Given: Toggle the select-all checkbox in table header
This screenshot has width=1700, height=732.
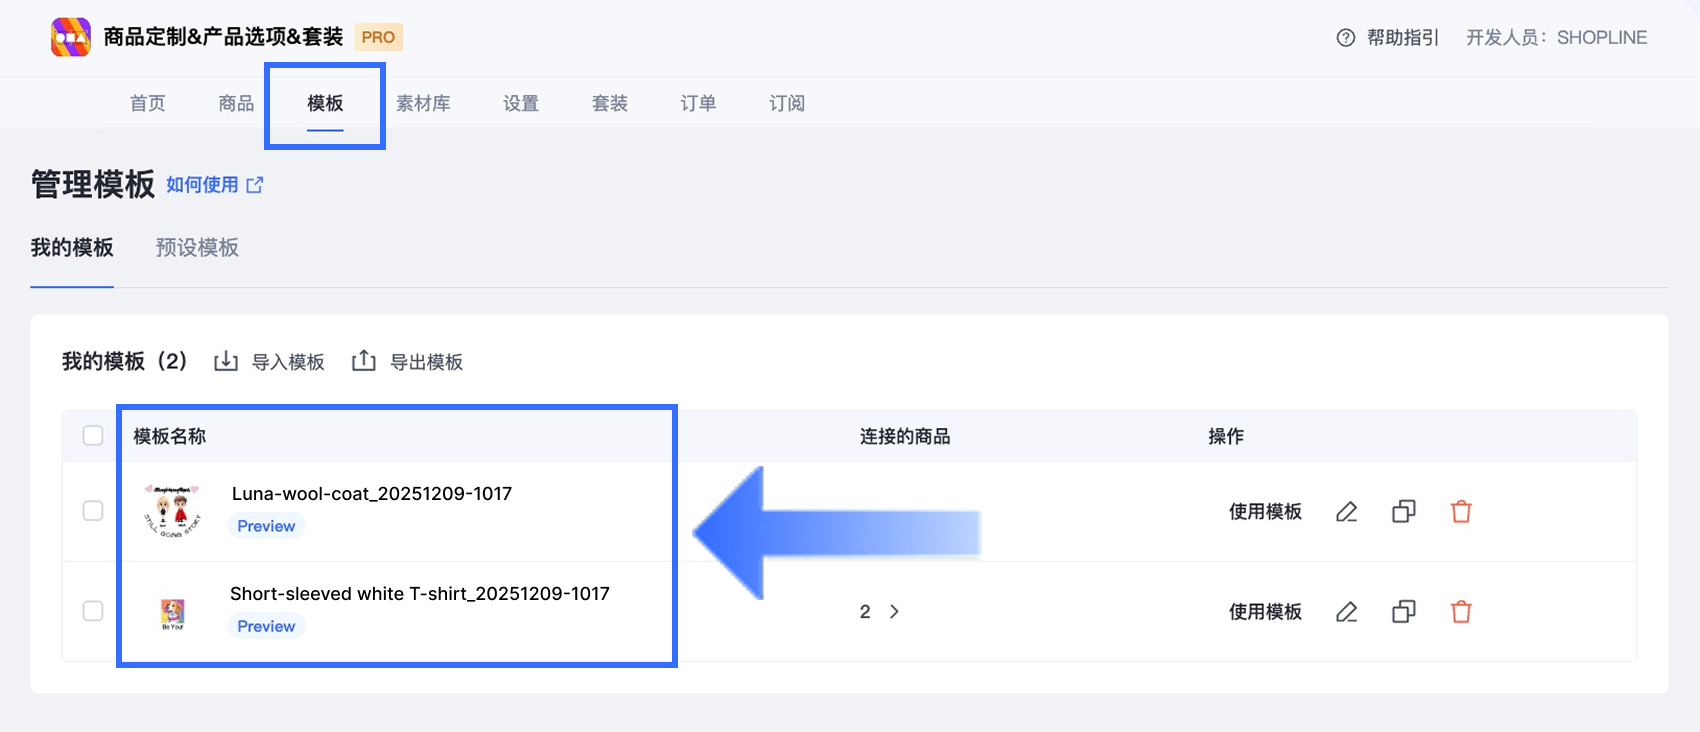Looking at the screenshot, I should coord(93,435).
